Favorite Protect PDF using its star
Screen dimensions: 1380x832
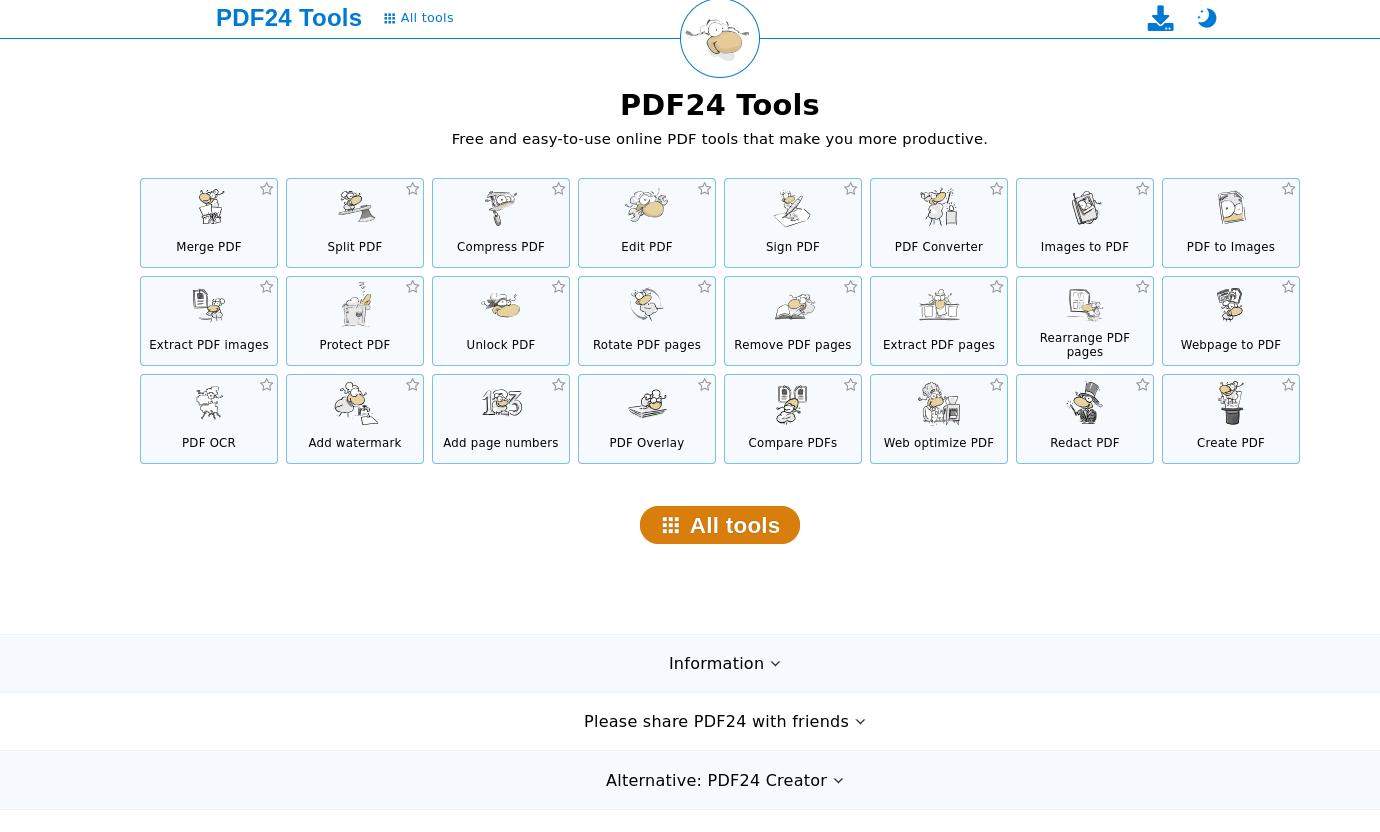[x=412, y=287]
